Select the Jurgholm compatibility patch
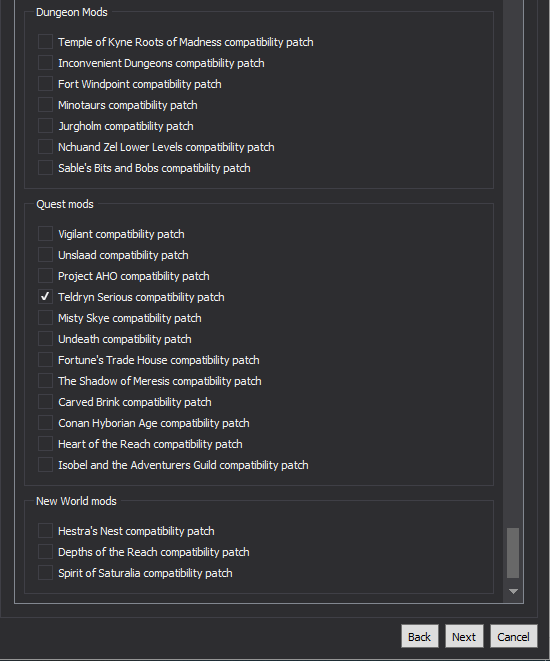Viewport: 550px width, 661px height. coord(45,126)
